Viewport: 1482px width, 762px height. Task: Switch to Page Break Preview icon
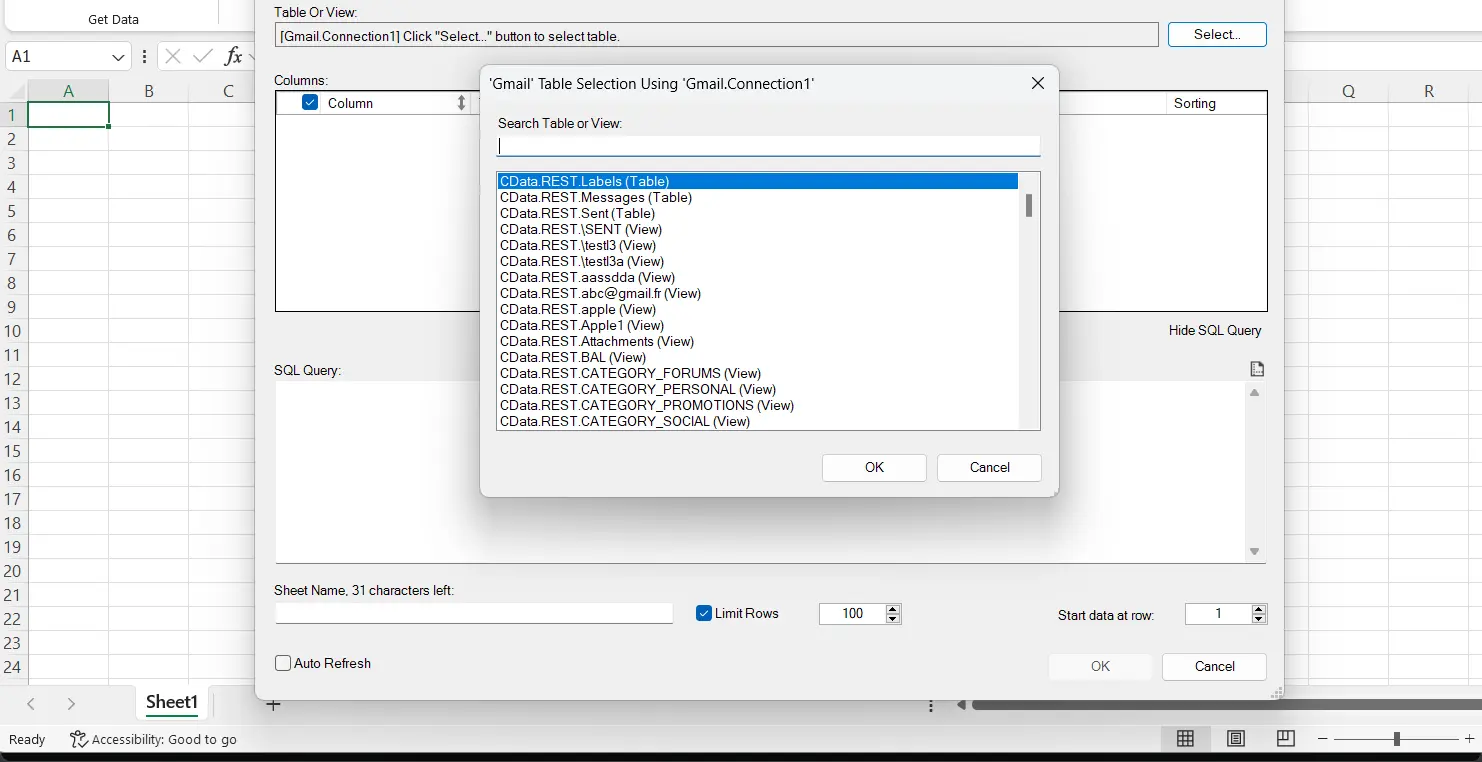pos(1286,739)
